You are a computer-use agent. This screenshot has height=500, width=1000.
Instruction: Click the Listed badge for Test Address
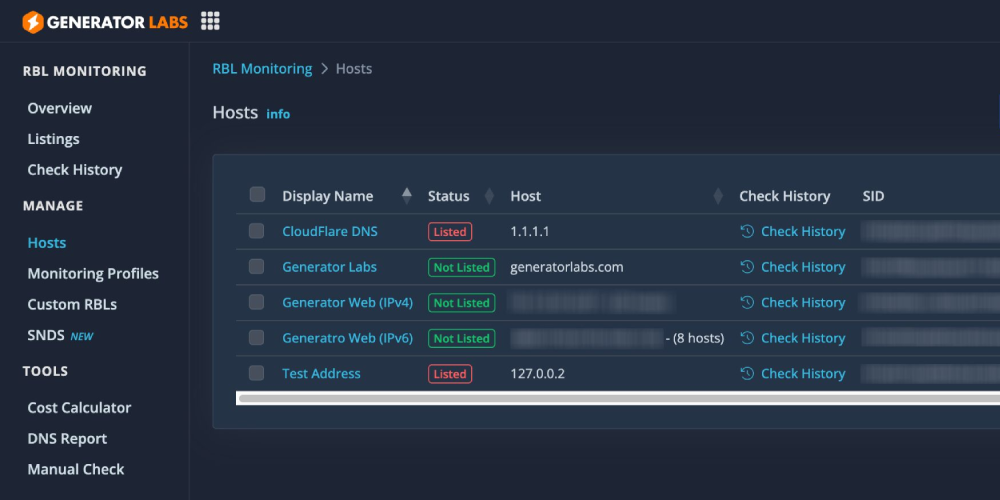click(x=450, y=374)
